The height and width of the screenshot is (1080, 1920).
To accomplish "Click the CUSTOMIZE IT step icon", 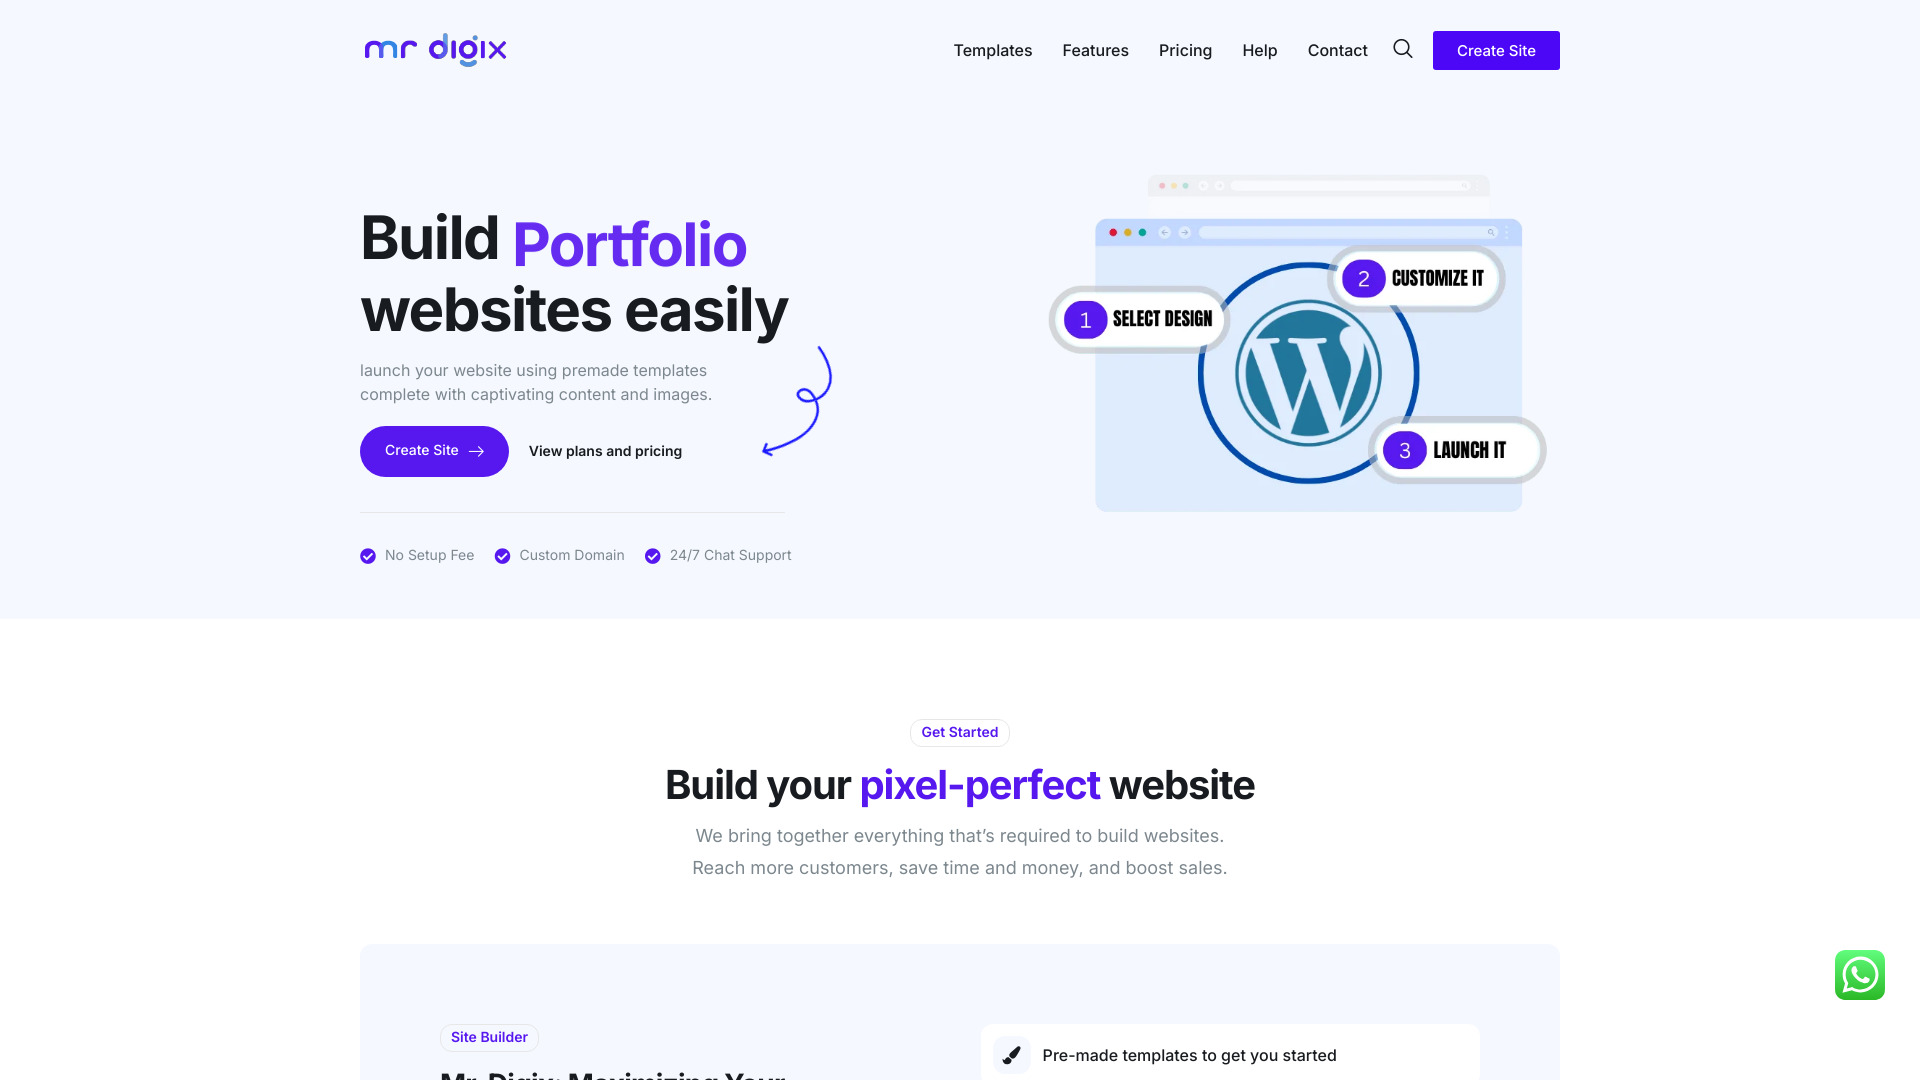I will click(1362, 277).
